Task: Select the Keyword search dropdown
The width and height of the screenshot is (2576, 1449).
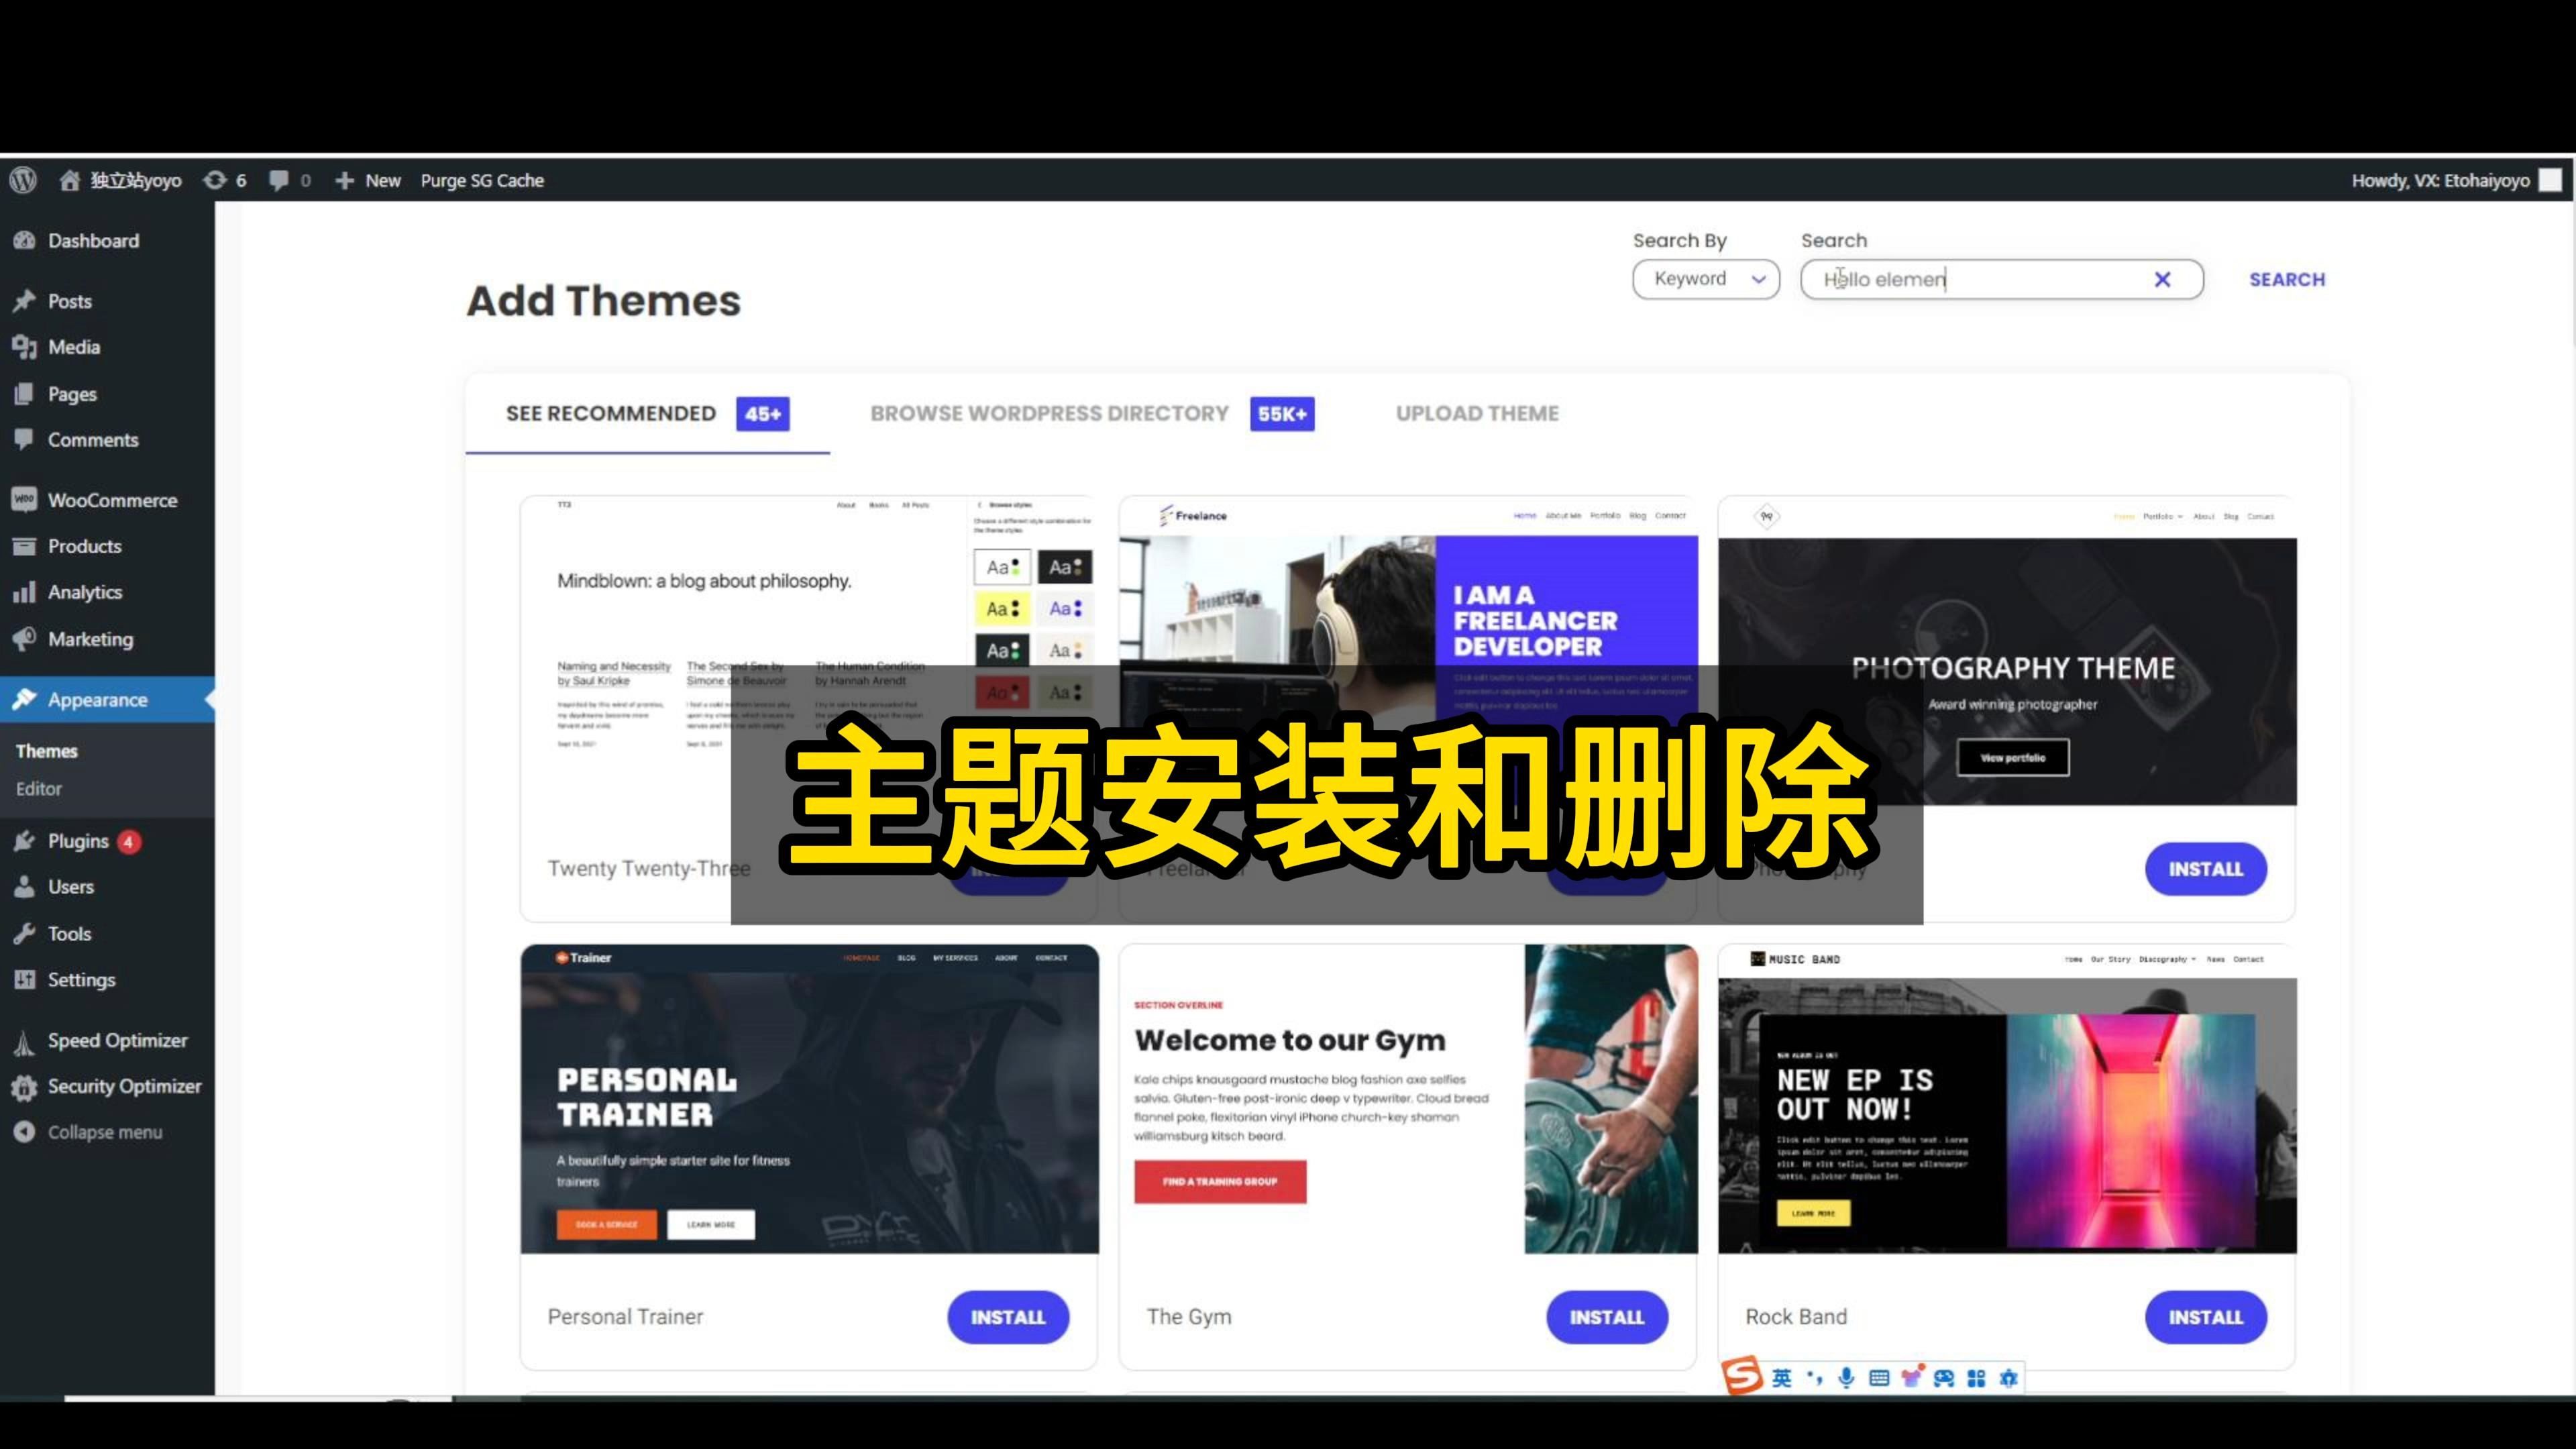Action: pyautogui.click(x=1705, y=278)
